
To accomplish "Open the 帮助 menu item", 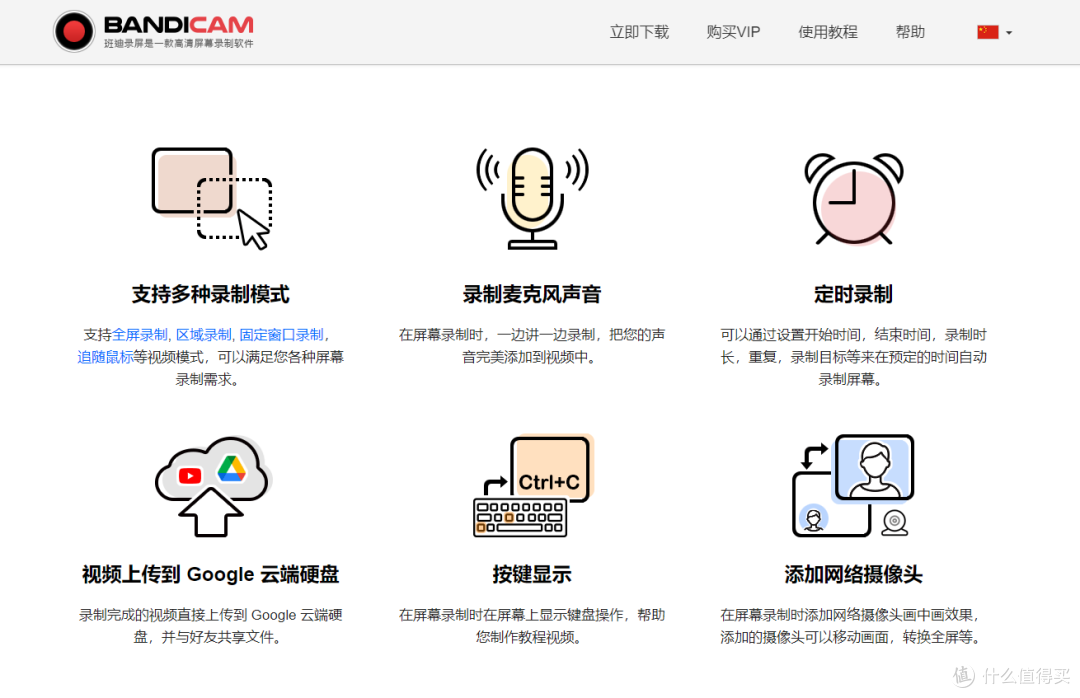I will 910,32.
